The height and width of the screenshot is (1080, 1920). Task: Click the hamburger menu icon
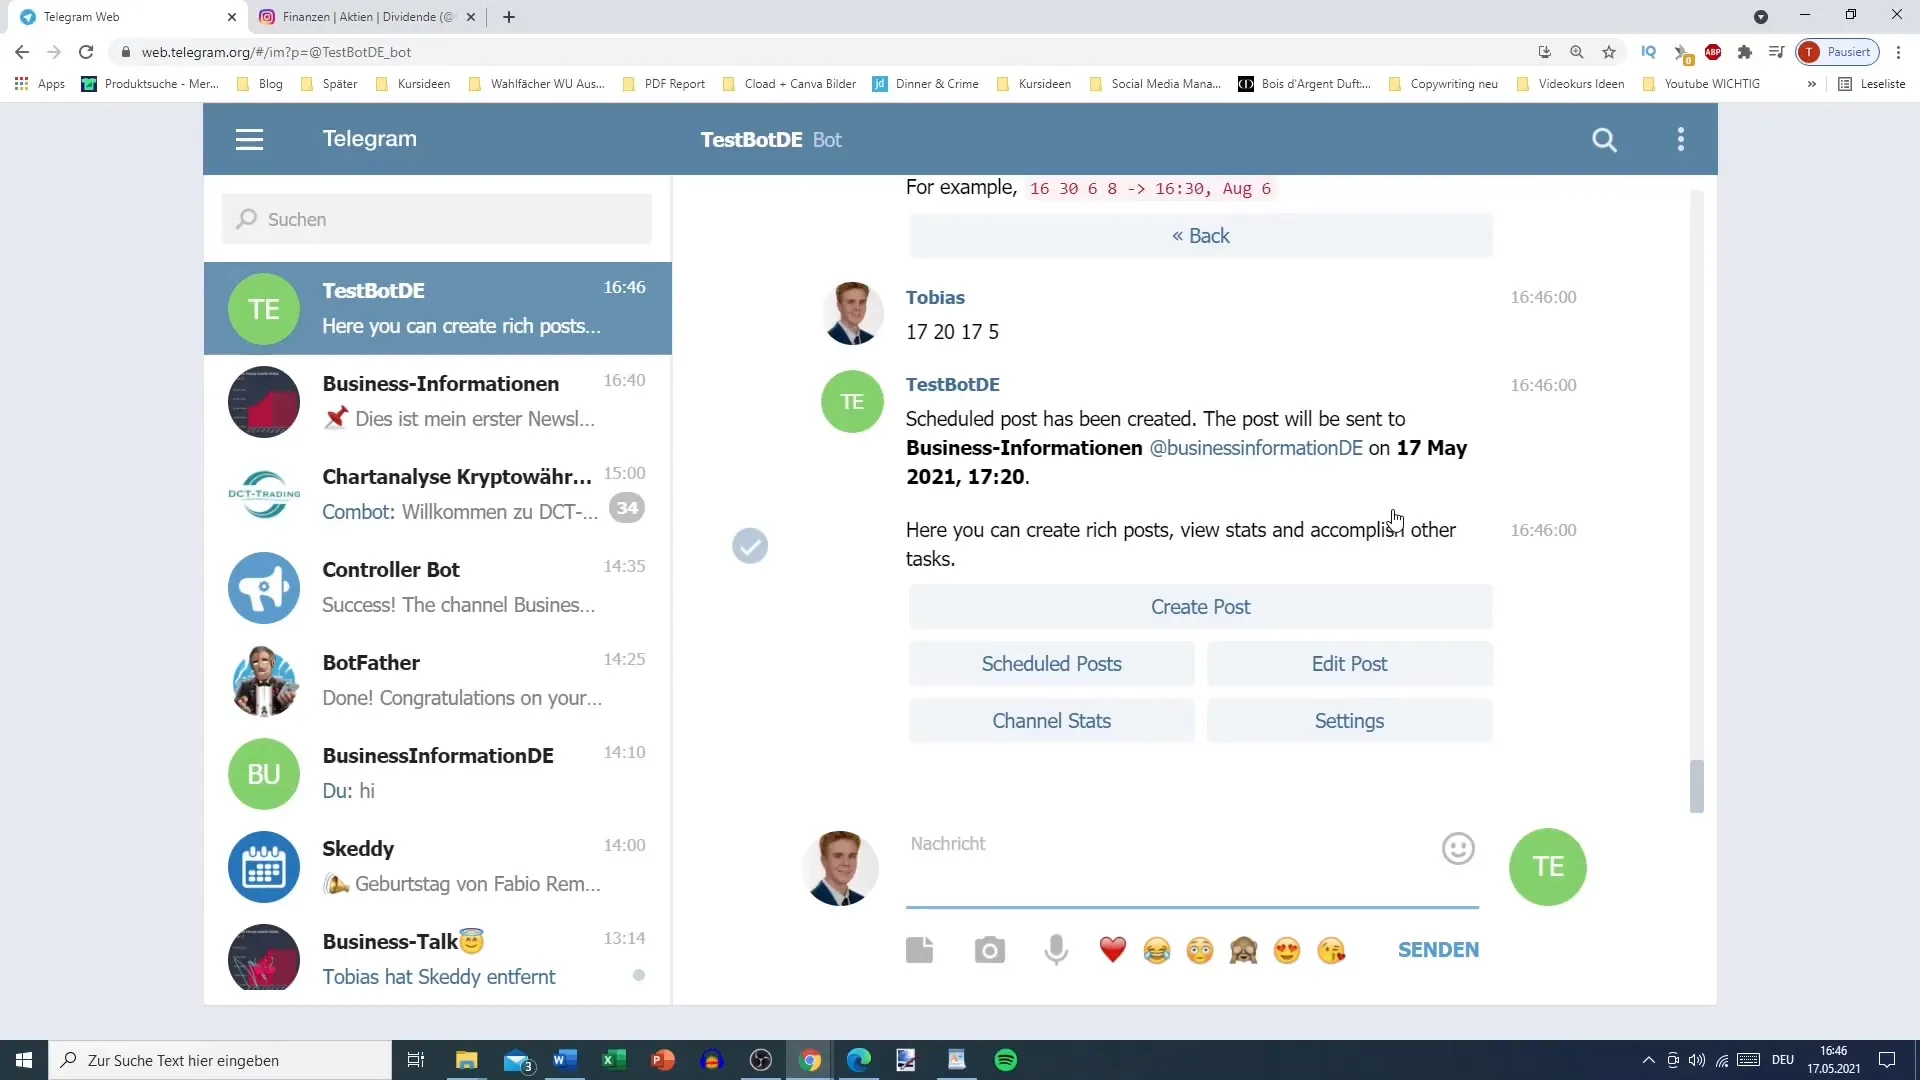click(x=249, y=138)
